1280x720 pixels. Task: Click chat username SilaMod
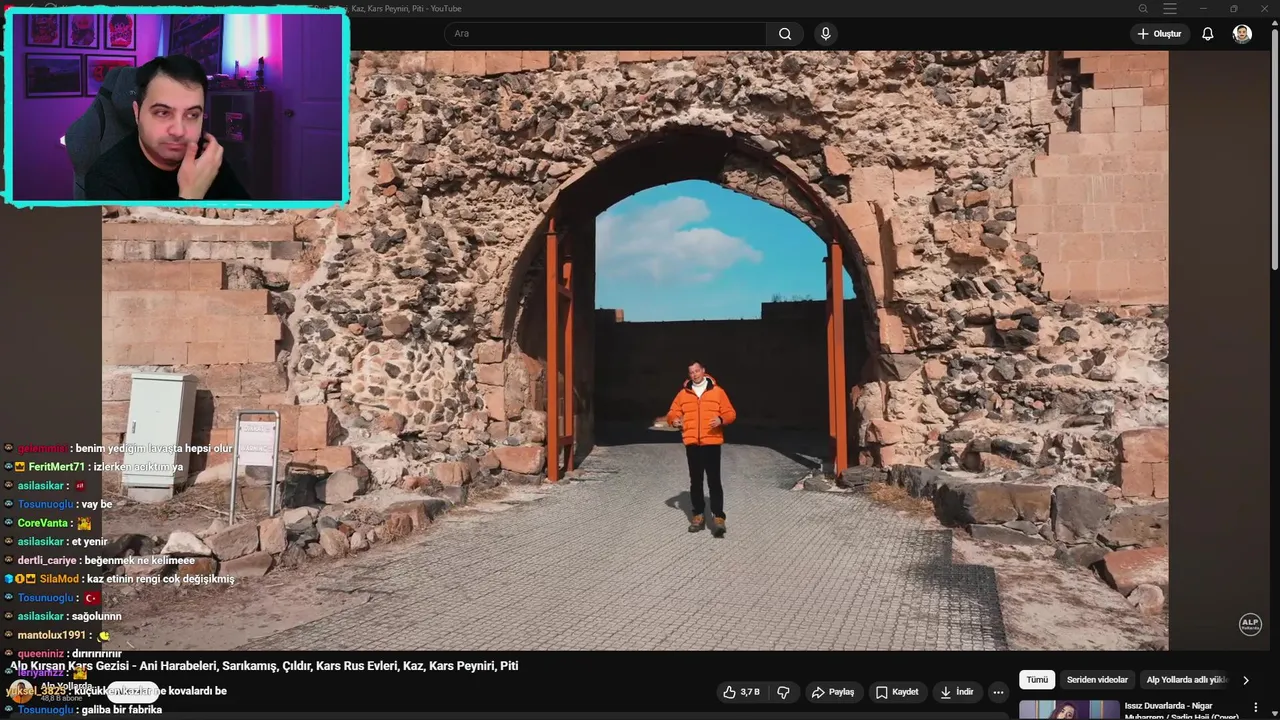click(59, 579)
